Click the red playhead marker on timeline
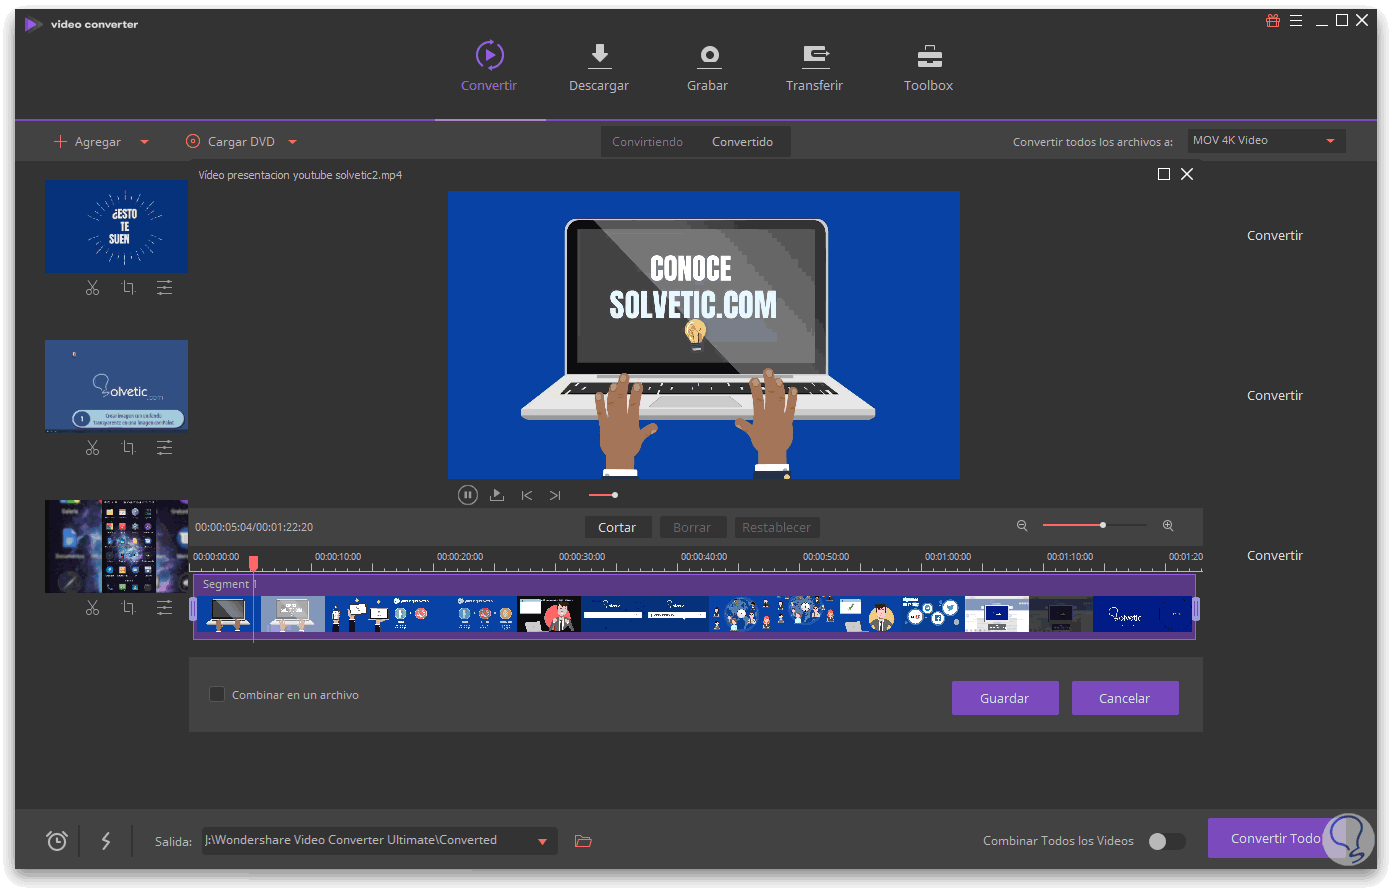The height and width of the screenshot is (892, 1392). coord(253,562)
